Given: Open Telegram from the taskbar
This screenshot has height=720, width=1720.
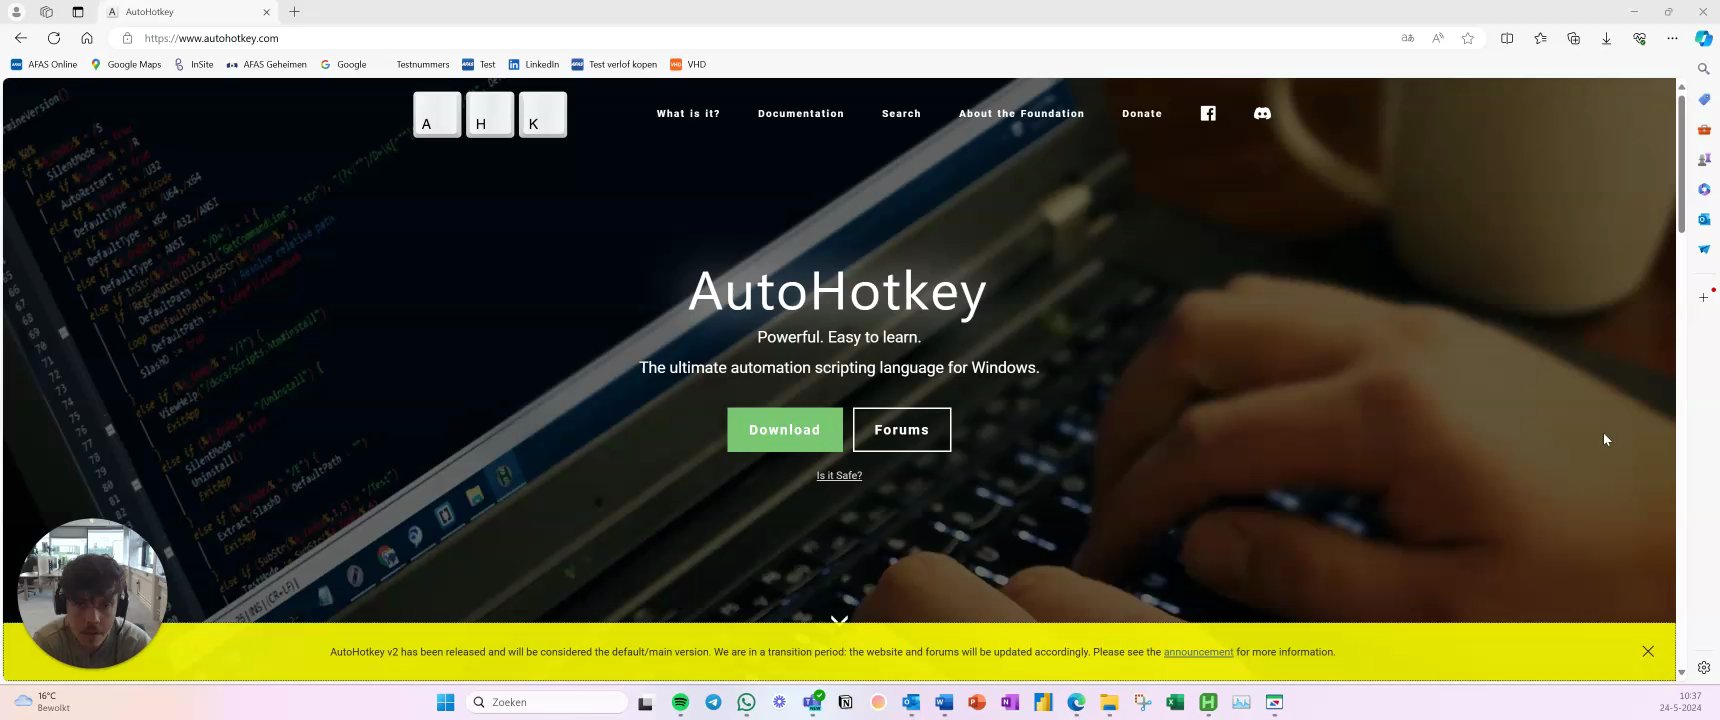Looking at the screenshot, I should 713,702.
